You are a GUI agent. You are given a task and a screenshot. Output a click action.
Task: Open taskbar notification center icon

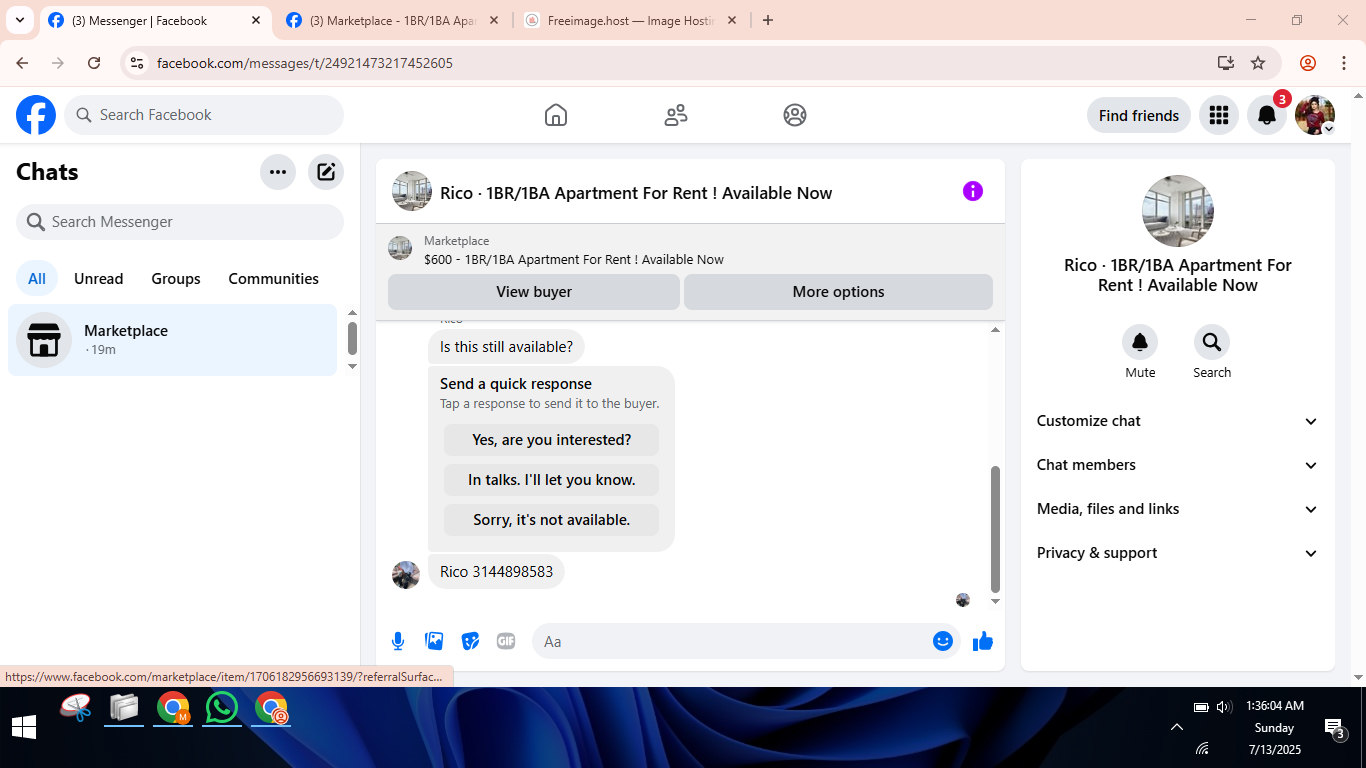pos(1334,728)
